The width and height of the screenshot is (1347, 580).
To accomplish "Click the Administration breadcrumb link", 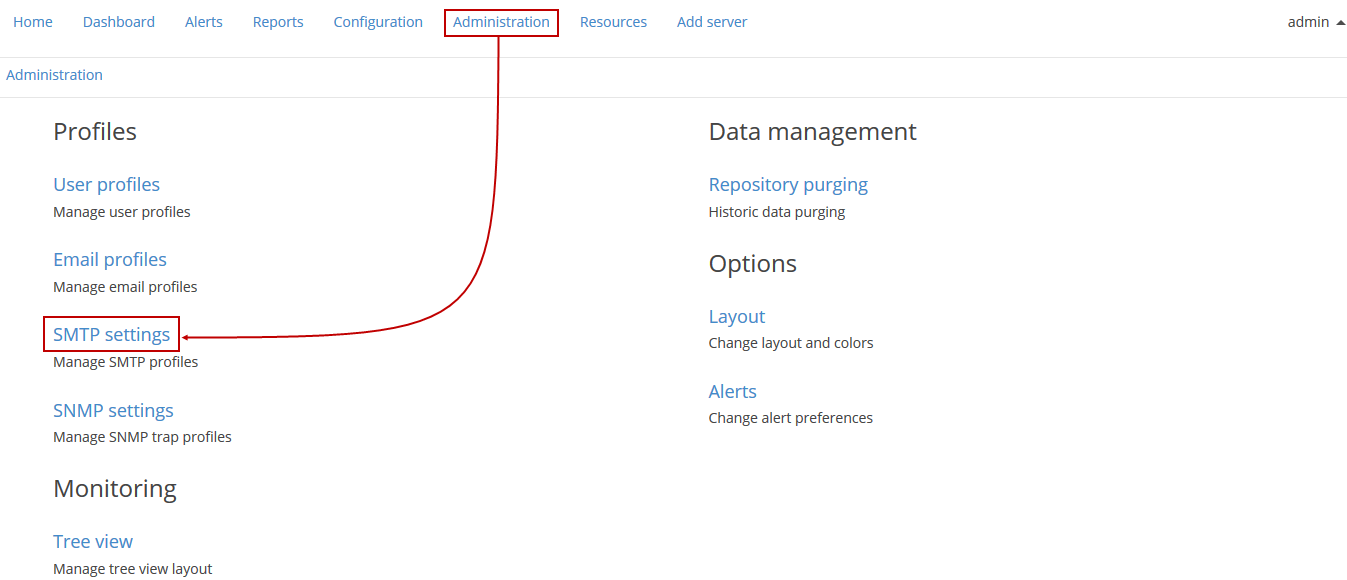I will (54, 75).
